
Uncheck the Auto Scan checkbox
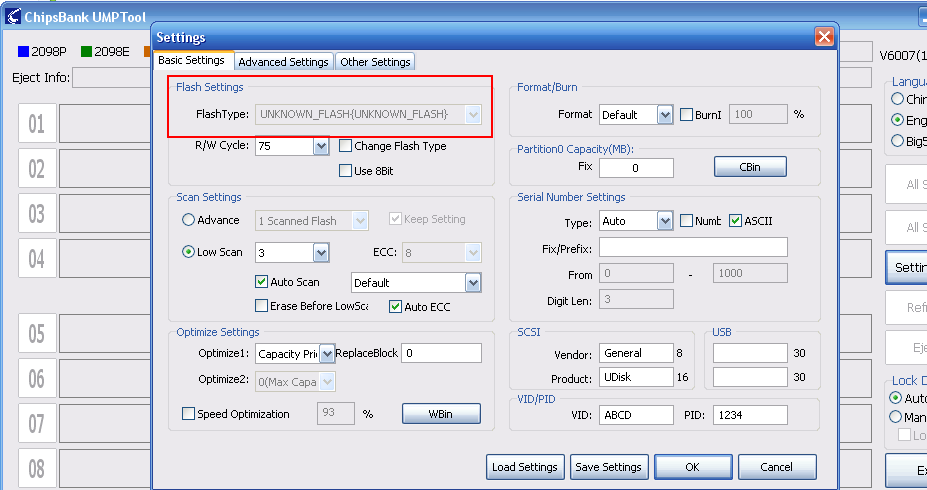pos(261,282)
